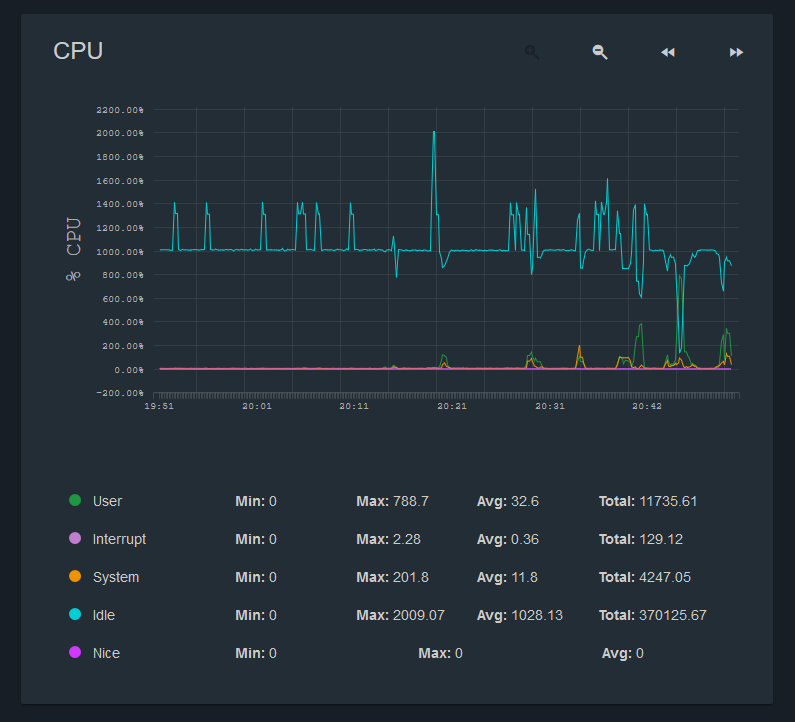Image resolution: width=795 pixels, height=722 pixels.
Task: Pan the chart forward with fast-forward arrows
Action: pos(736,52)
